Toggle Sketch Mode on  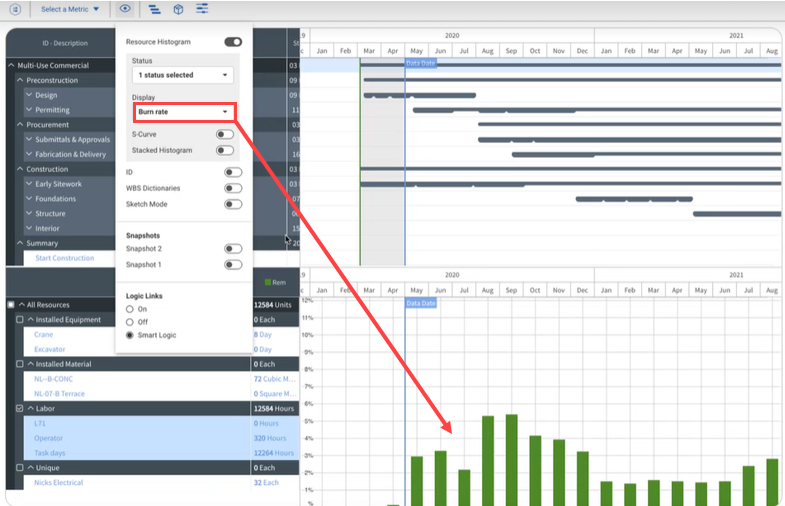click(233, 204)
